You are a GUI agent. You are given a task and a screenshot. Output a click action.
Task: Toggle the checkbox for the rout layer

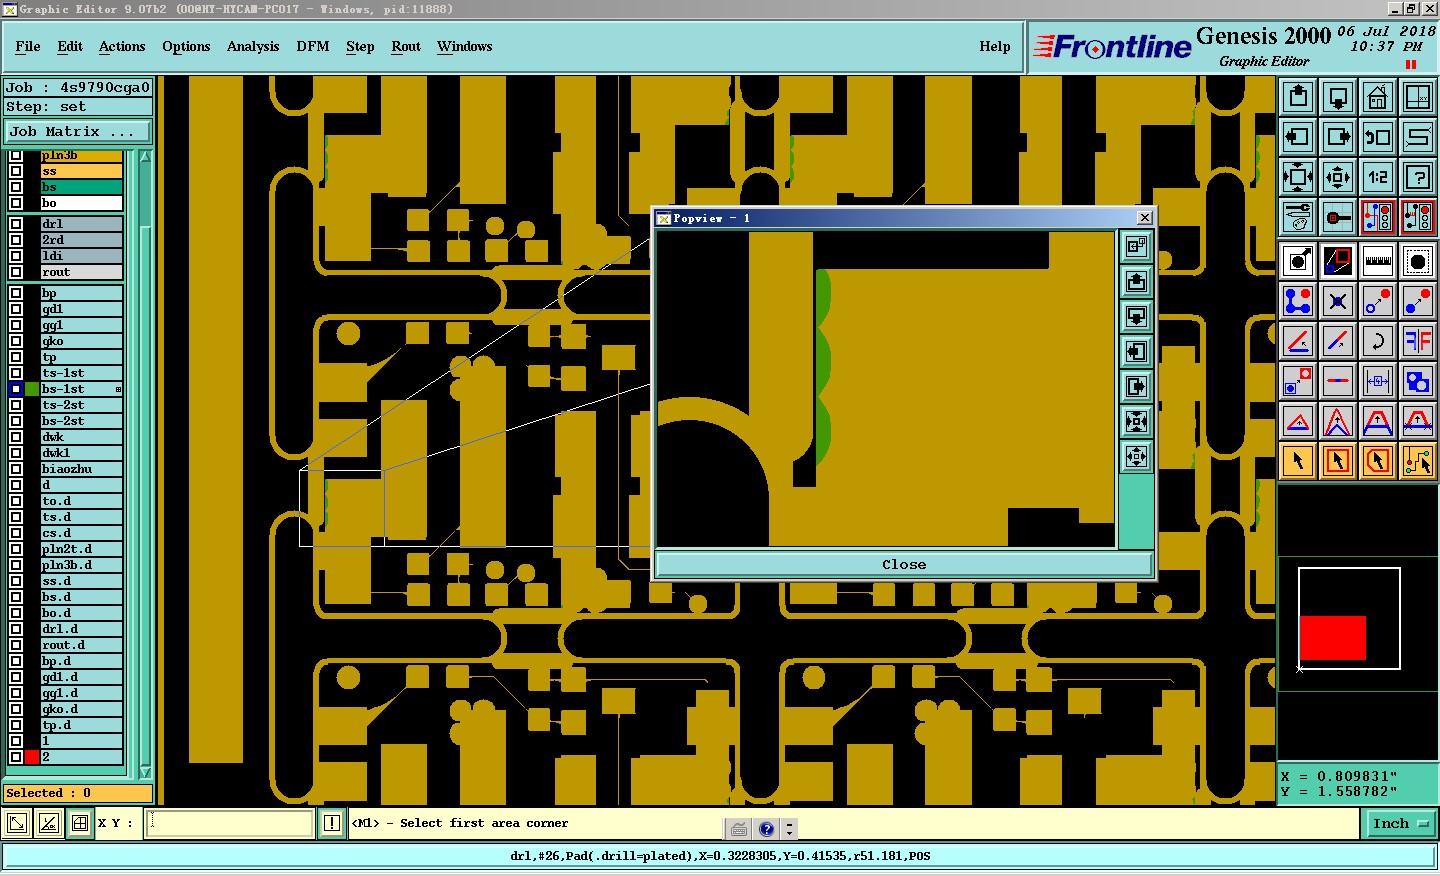[x=16, y=272]
